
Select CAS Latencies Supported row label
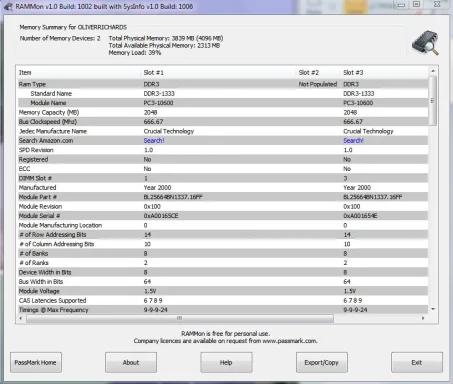coord(52,300)
